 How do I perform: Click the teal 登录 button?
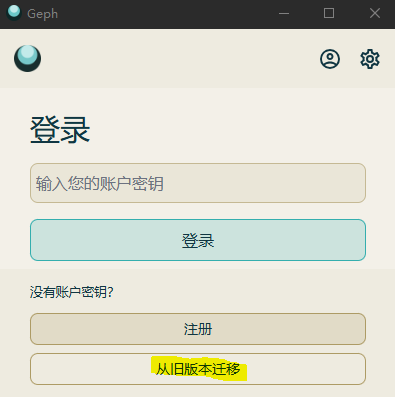click(x=198, y=240)
